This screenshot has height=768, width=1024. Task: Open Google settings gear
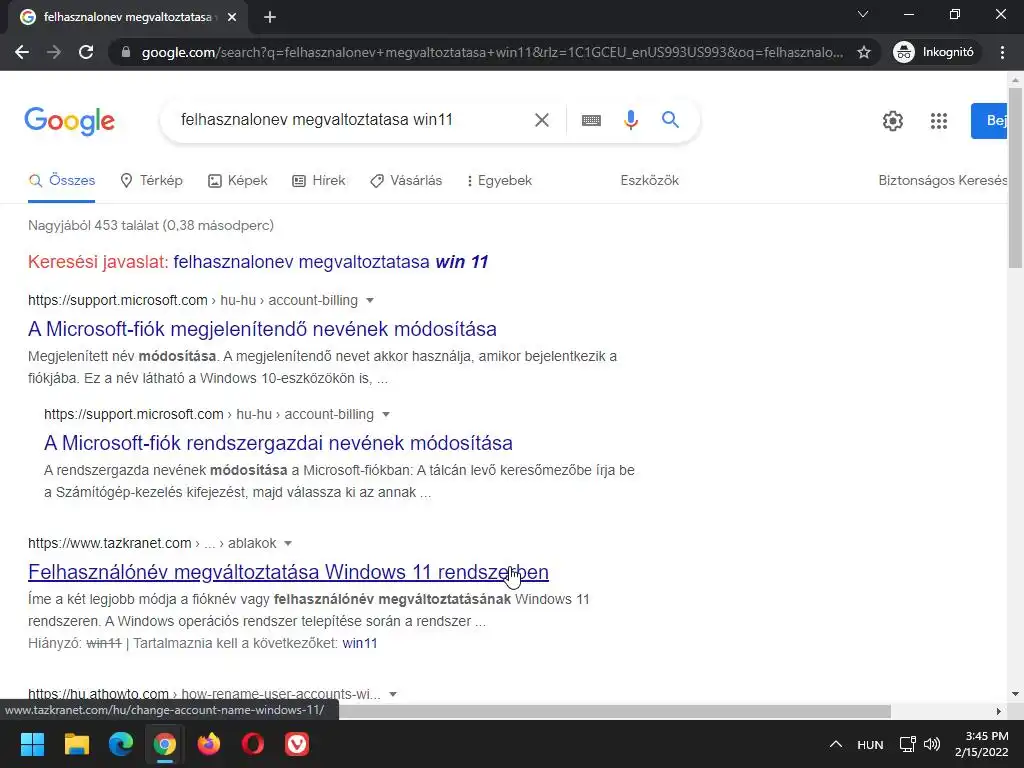pos(893,121)
